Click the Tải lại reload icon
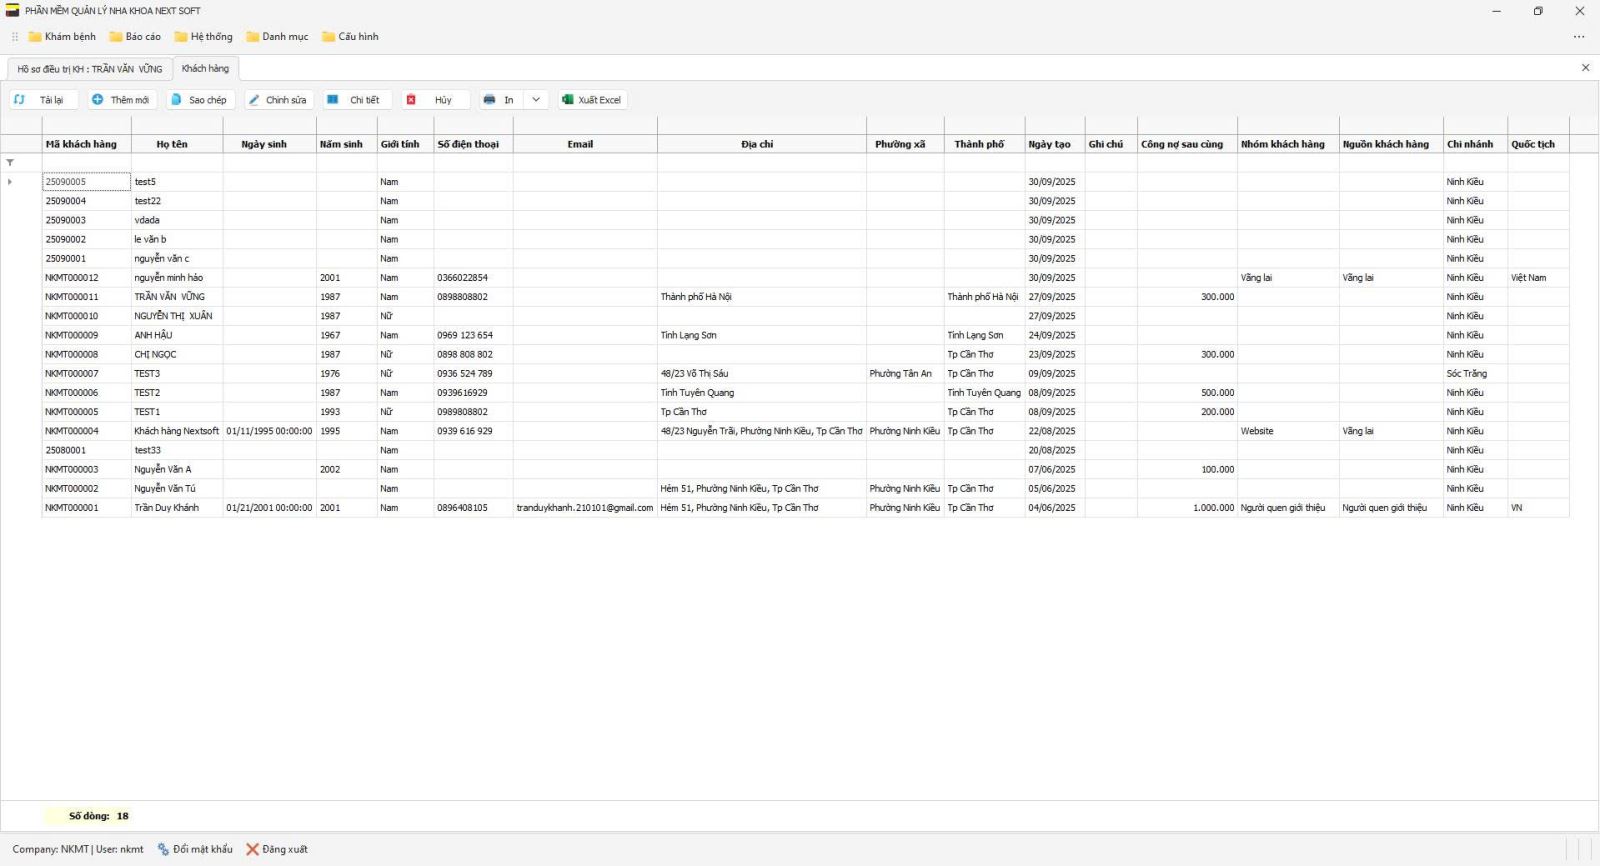This screenshot has width=1600, height=866. coord(20,100)
